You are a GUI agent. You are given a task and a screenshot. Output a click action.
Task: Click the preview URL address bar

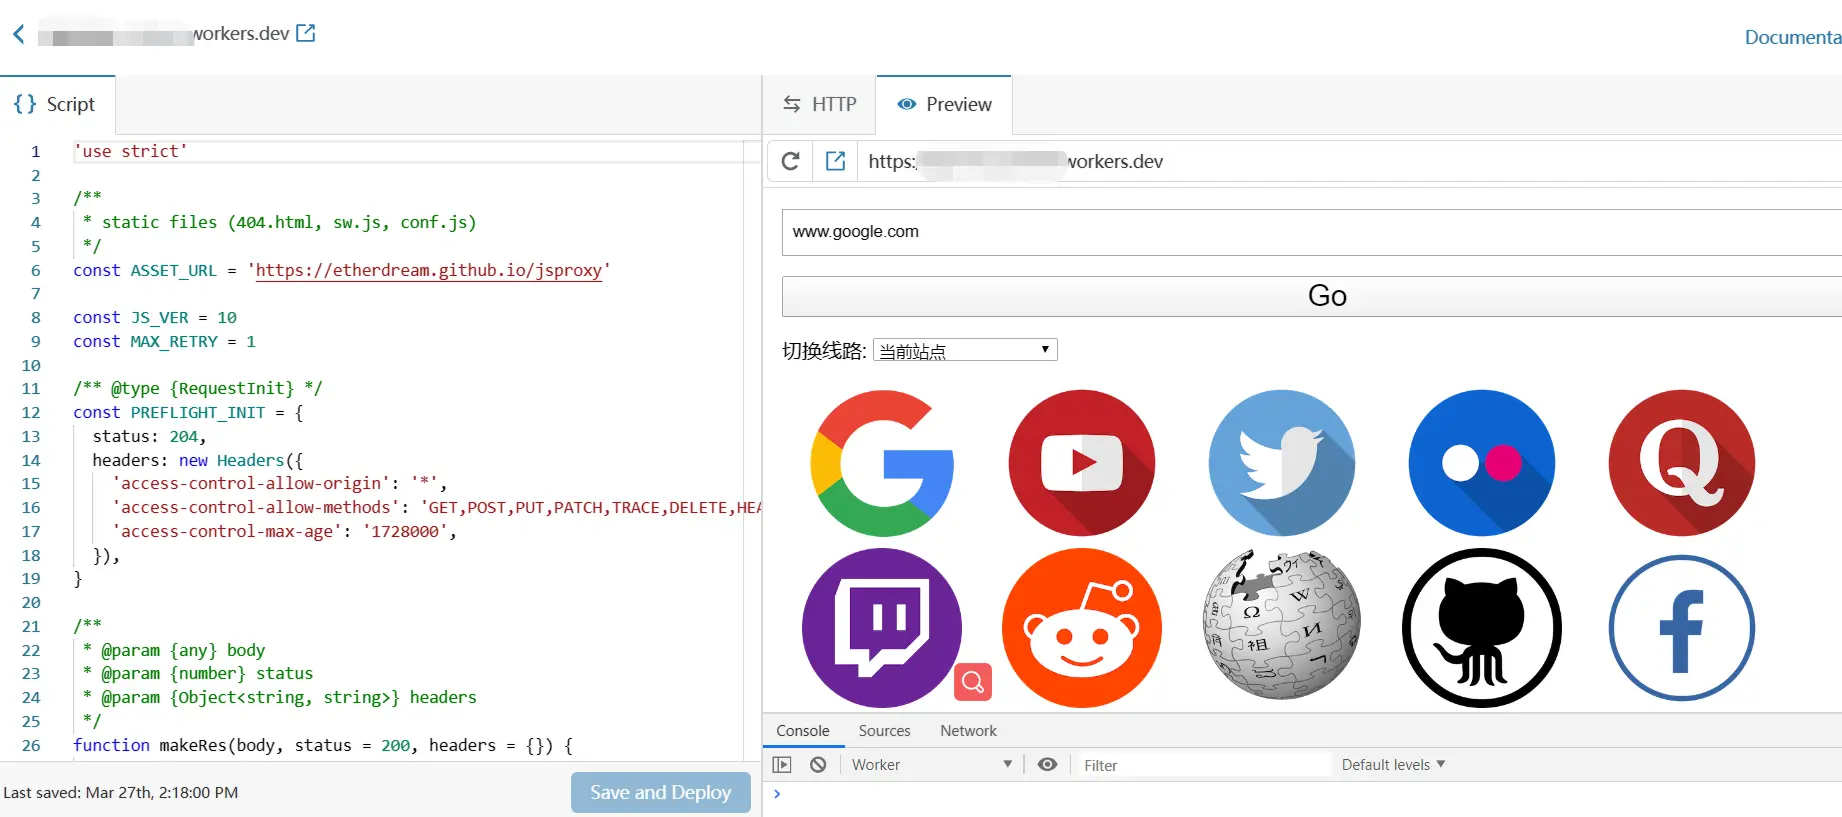click(x=1350, y=161)
